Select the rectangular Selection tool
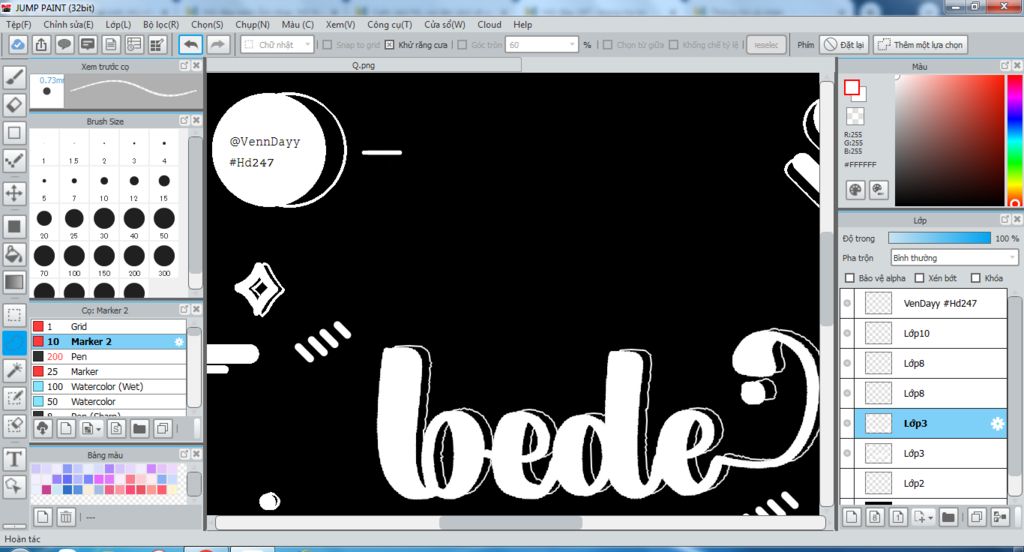 (x=14, y=315)
